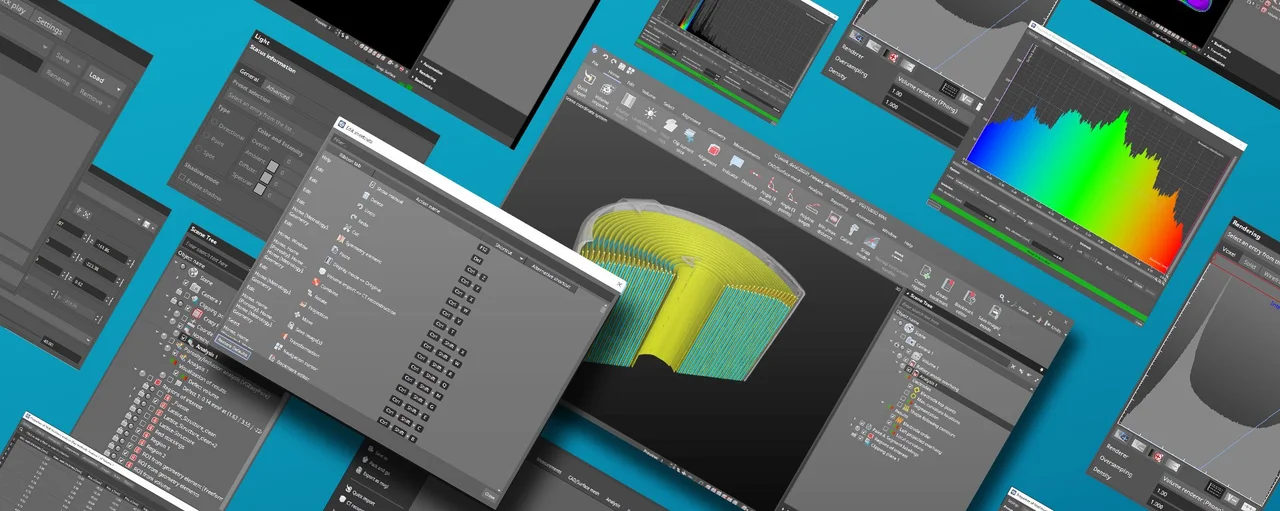Click the Quick import ribbon icon
Viewport: 1280px width, 511px height.
click(589, 77)
